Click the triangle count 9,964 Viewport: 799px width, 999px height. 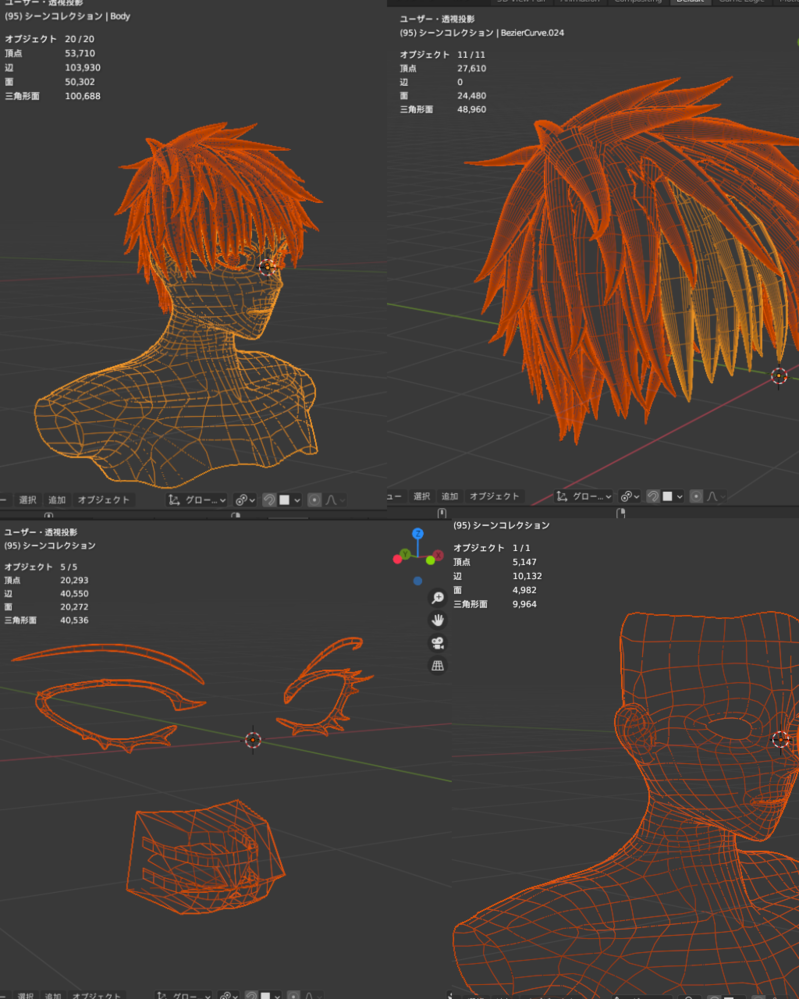pos(524,604)
